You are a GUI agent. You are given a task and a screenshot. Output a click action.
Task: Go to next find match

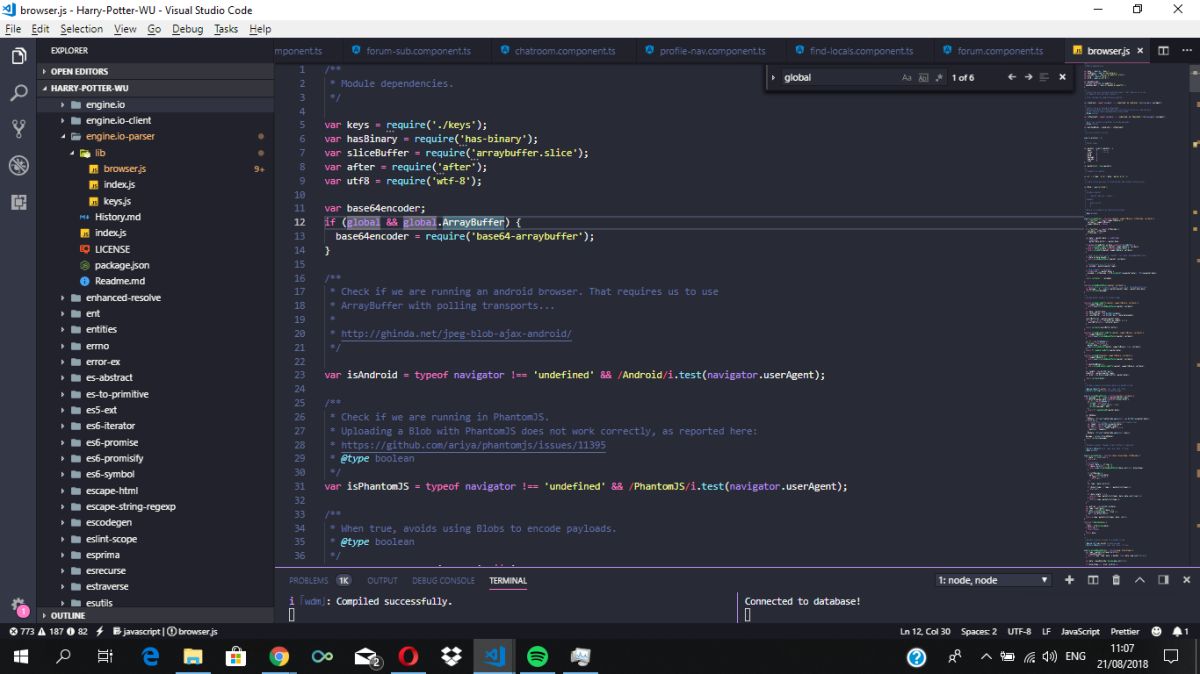tap(1028, 77)
